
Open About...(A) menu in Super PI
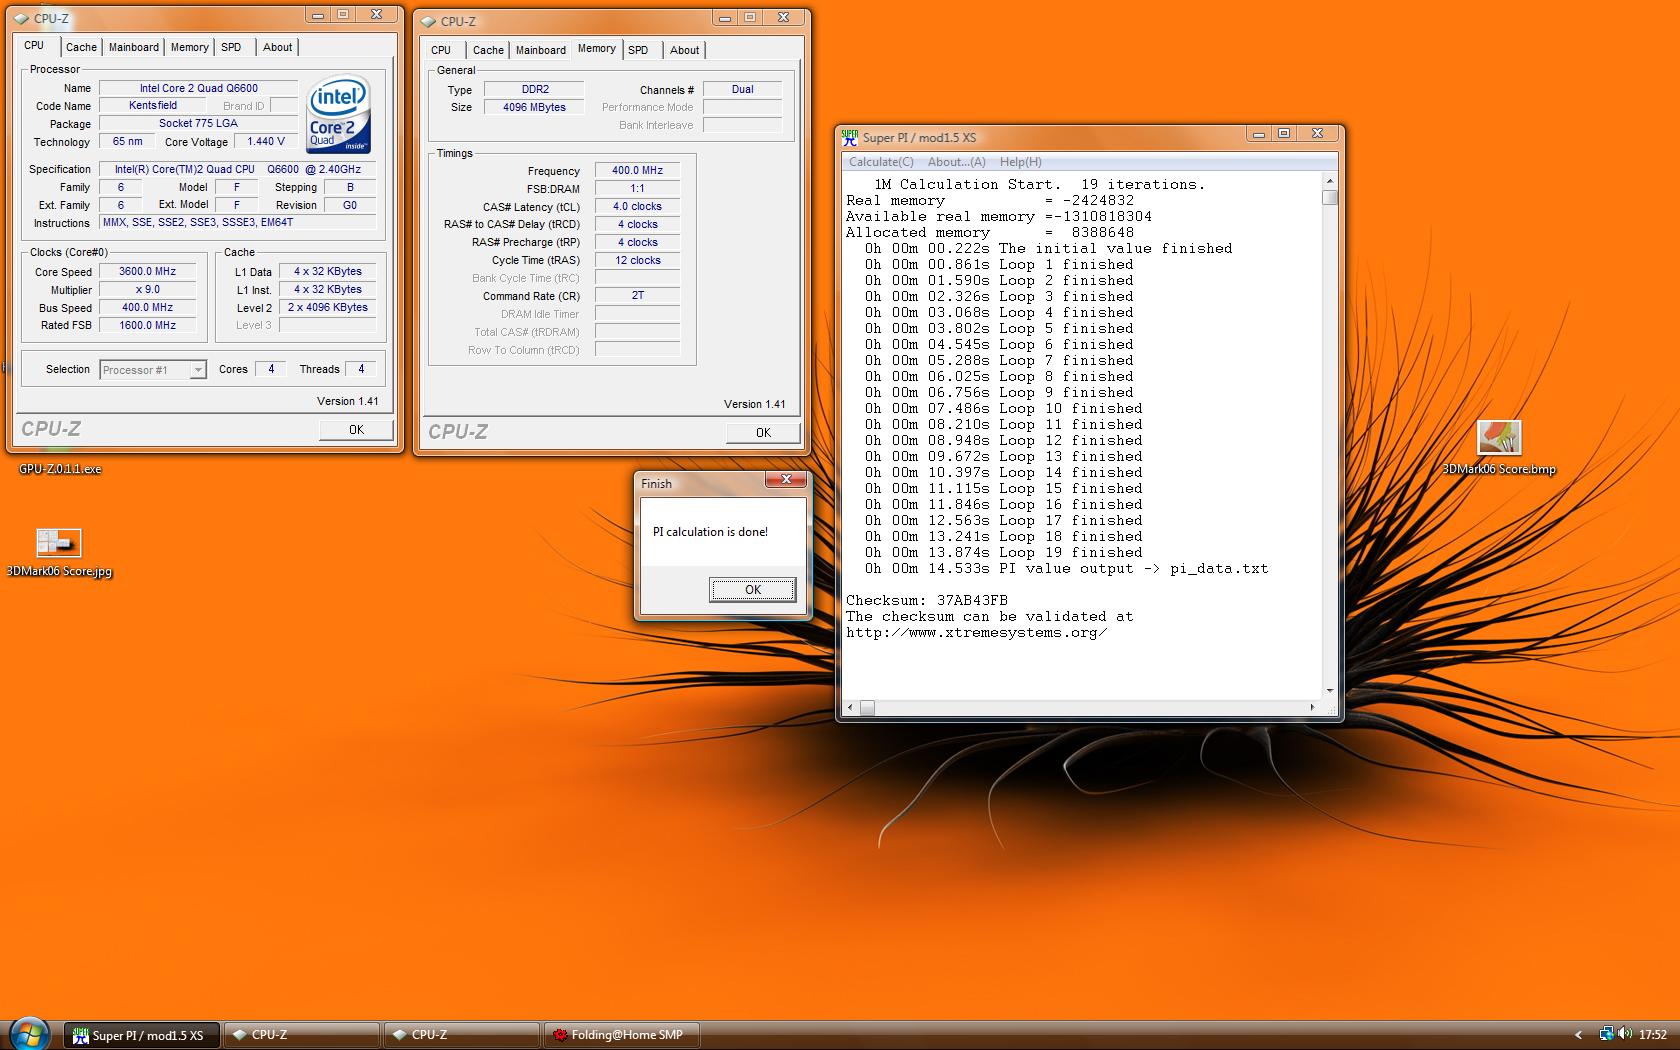point(957,162)
